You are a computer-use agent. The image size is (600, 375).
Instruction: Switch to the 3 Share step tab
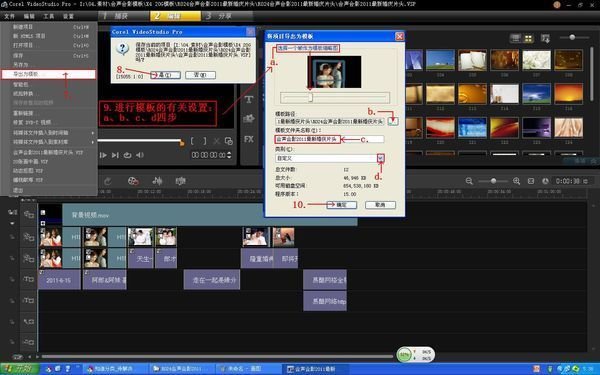click(x=227, y=16)
